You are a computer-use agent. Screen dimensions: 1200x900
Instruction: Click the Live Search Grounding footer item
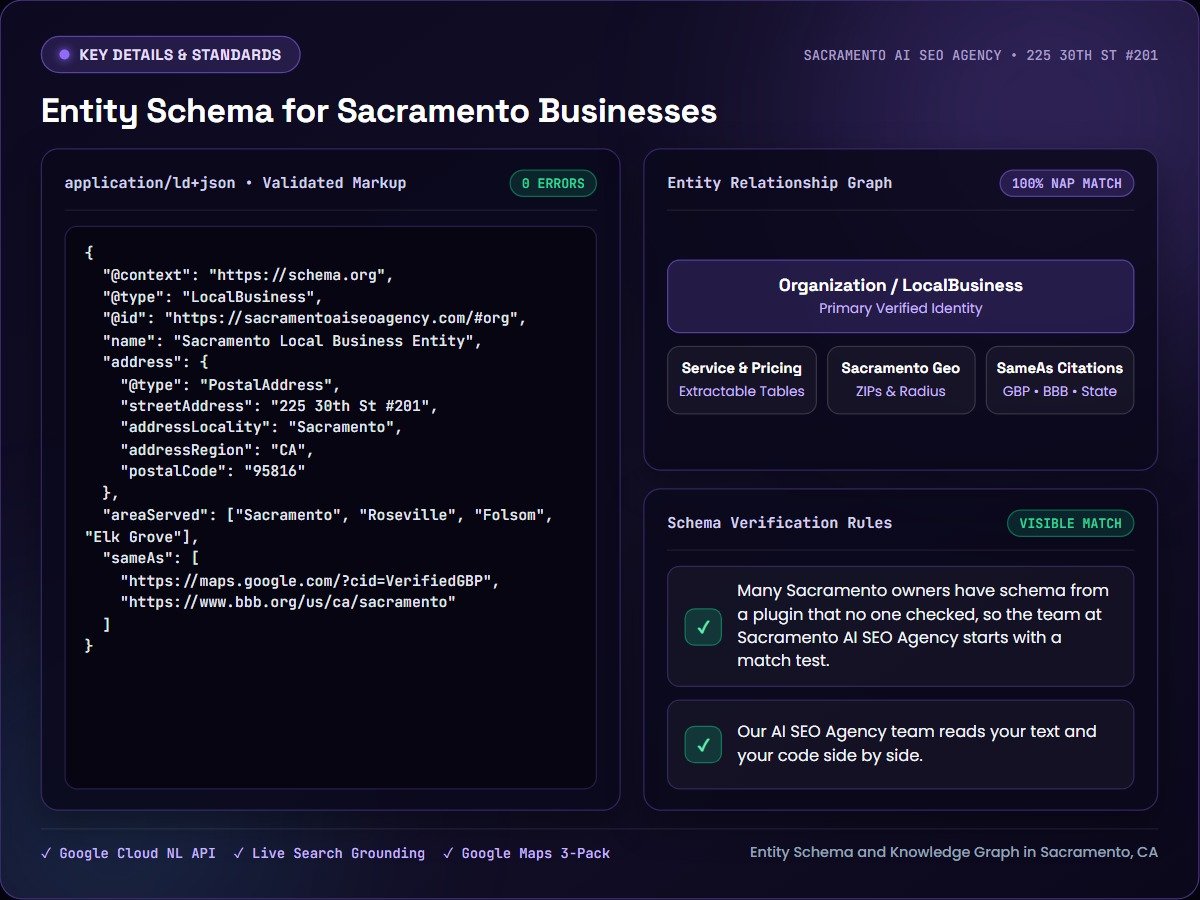coord(329,853)
